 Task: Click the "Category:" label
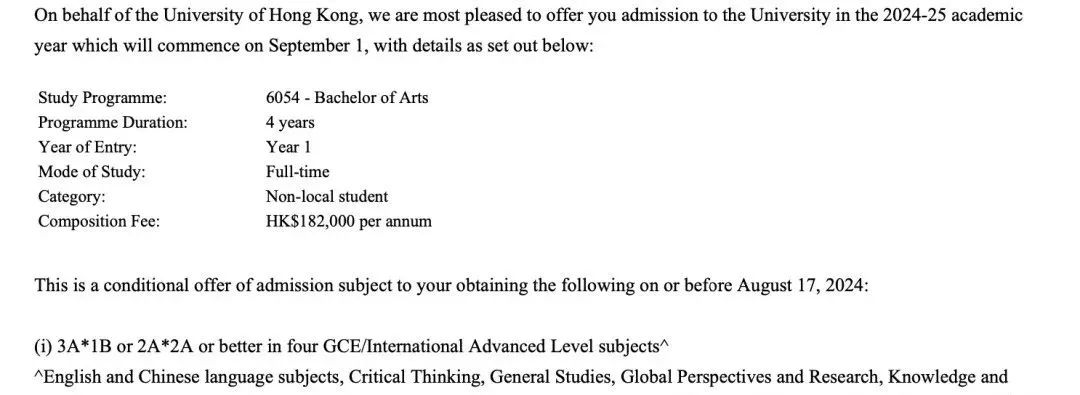(72, 196)
